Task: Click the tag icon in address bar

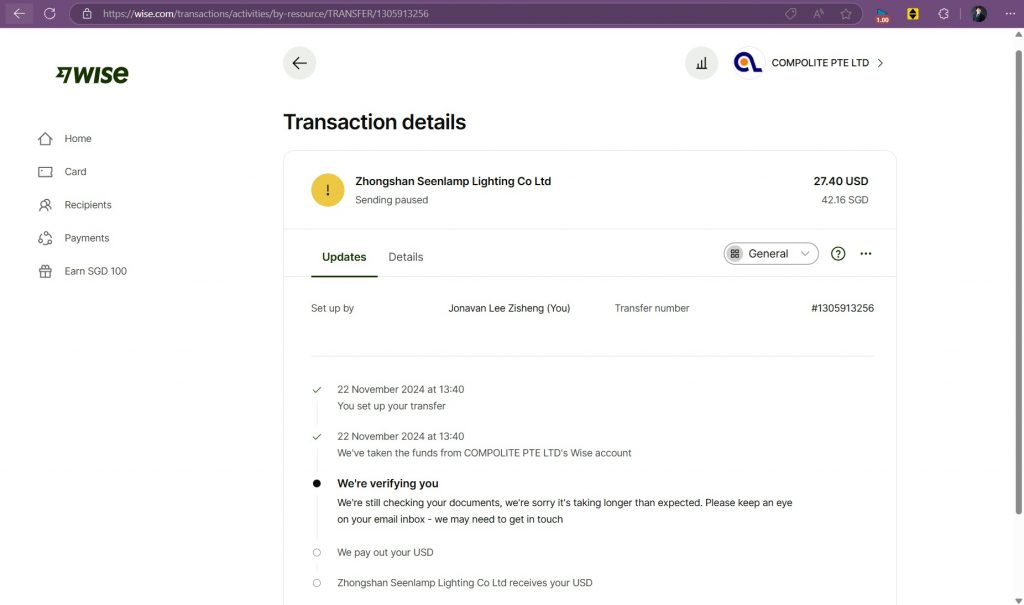Action: click(791, 14)
